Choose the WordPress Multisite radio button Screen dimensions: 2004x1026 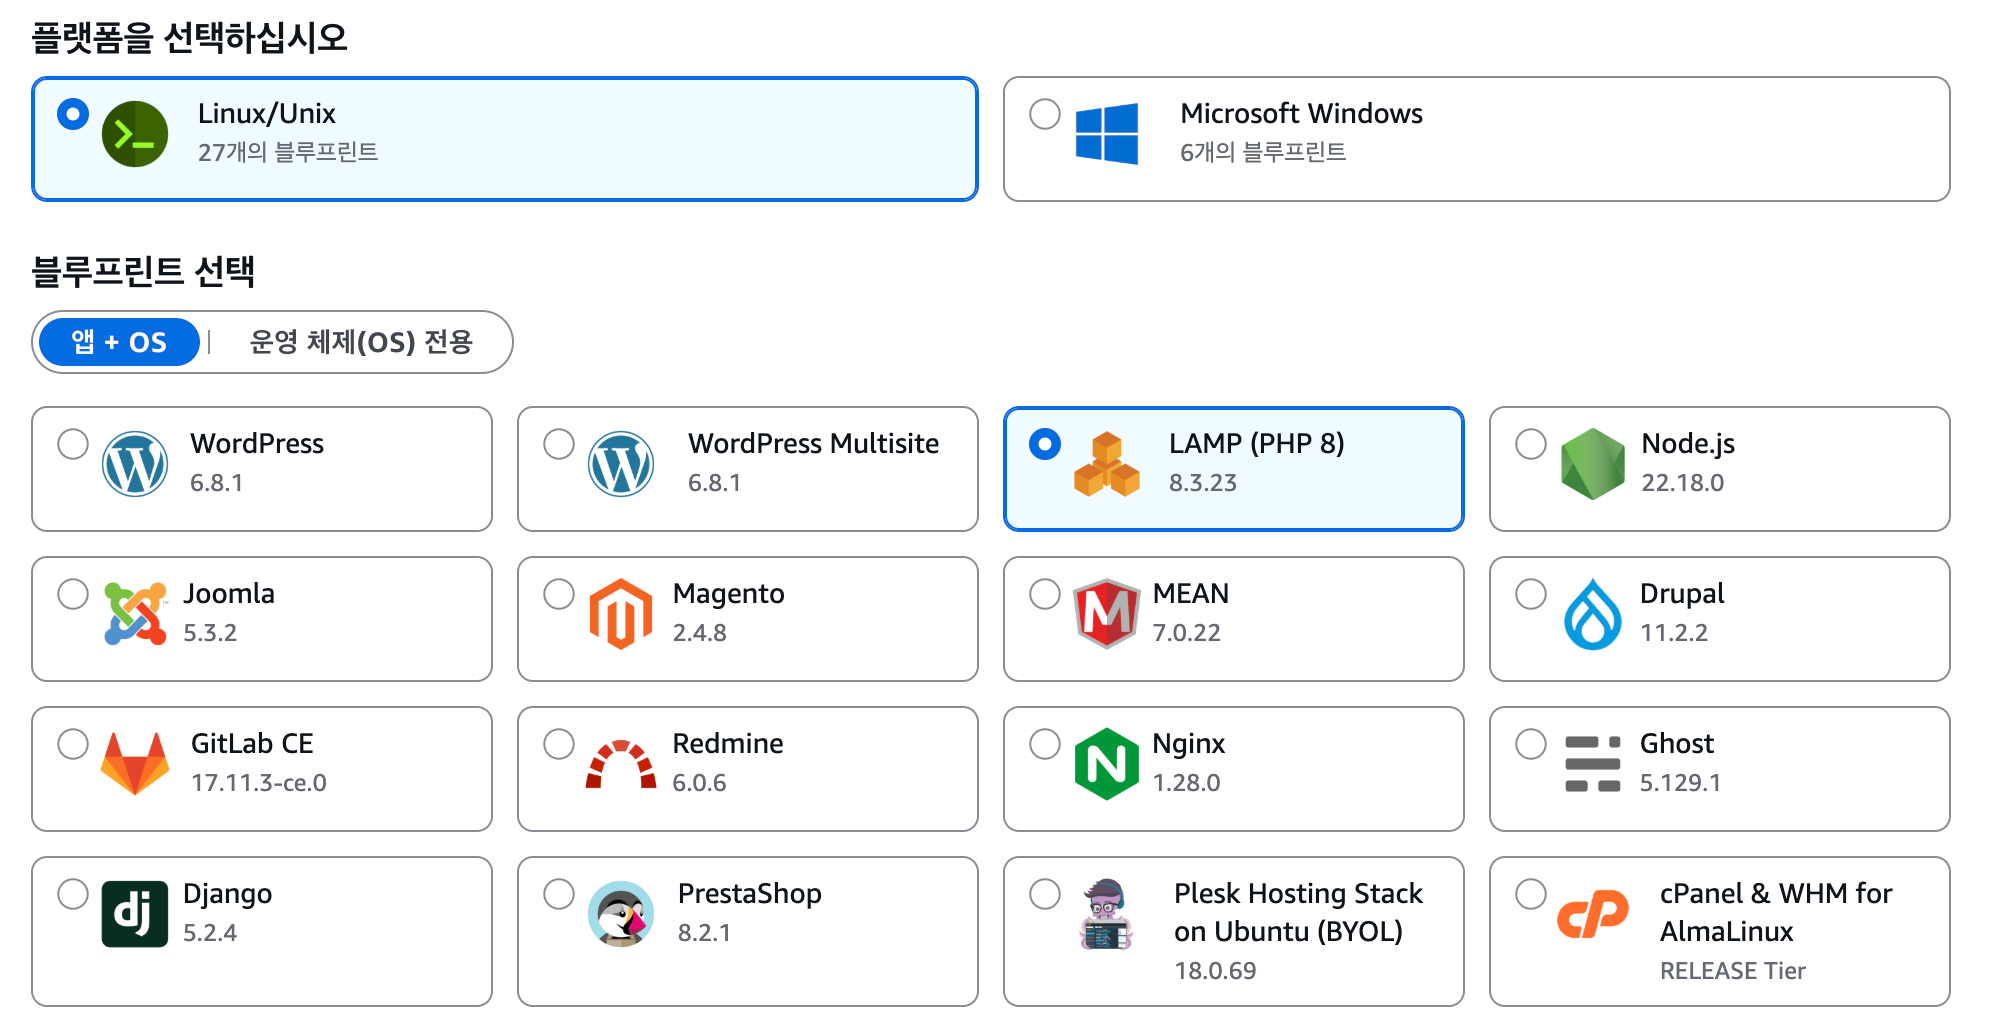tap(559, 444)
